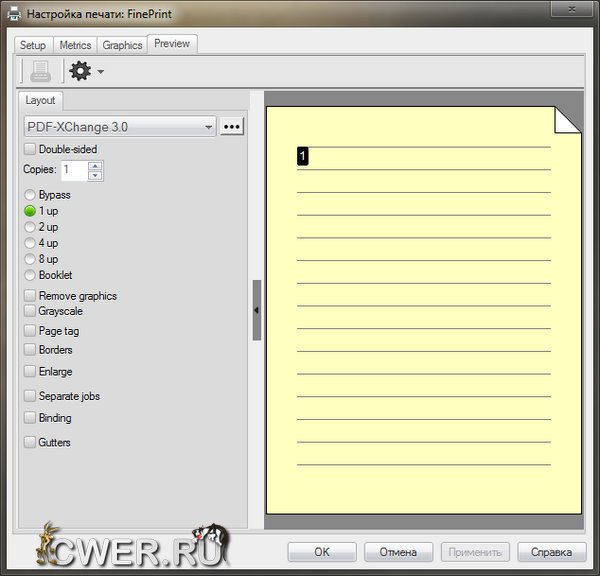Open the dropdown arrow beside the gear
Image resolution: width=600 pixels, height=576 pixels.
(x=100, y=72)
